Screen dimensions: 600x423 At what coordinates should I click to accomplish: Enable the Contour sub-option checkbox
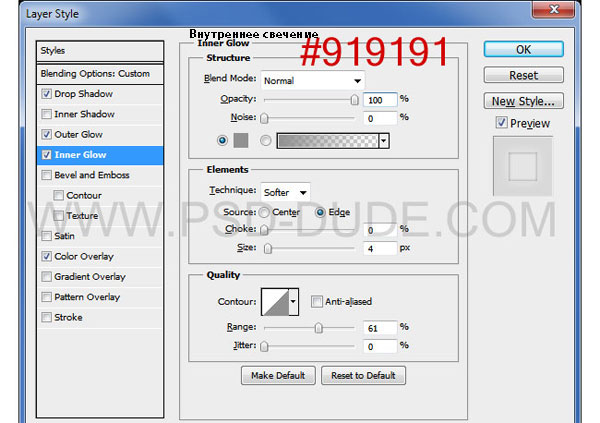(58, 195)
